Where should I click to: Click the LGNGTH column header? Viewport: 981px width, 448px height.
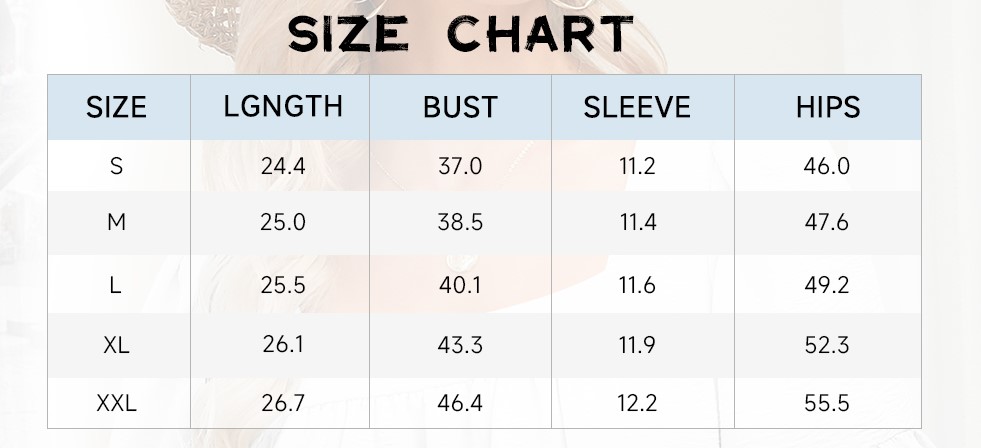(283, 106)
